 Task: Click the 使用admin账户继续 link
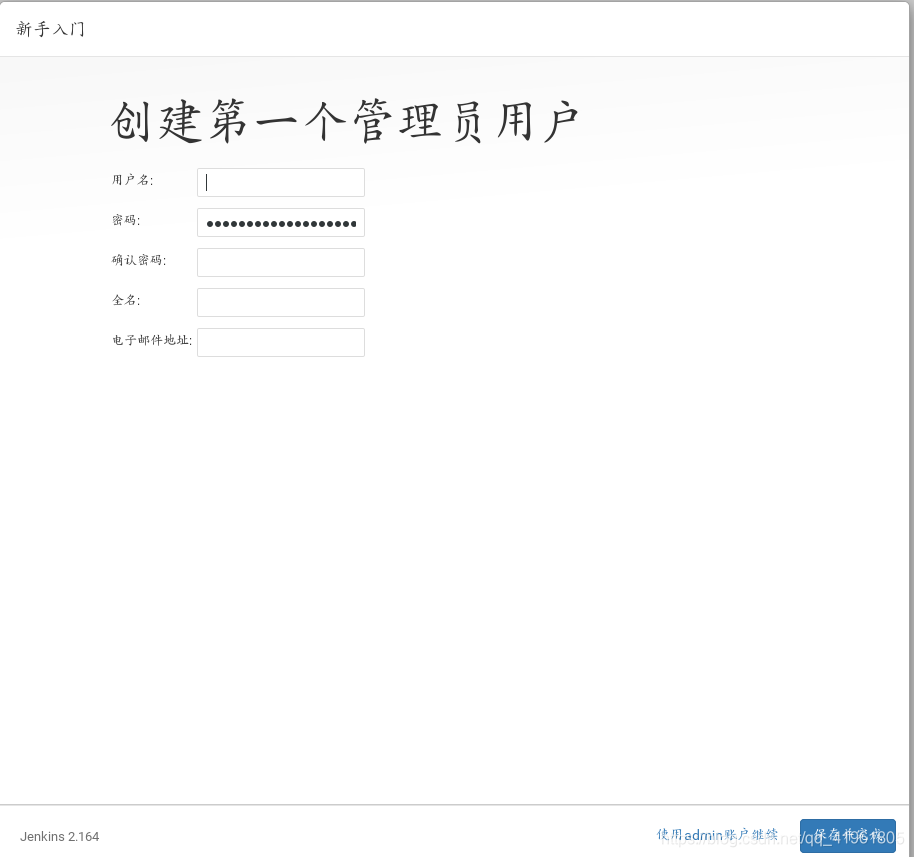pos(717,835)
